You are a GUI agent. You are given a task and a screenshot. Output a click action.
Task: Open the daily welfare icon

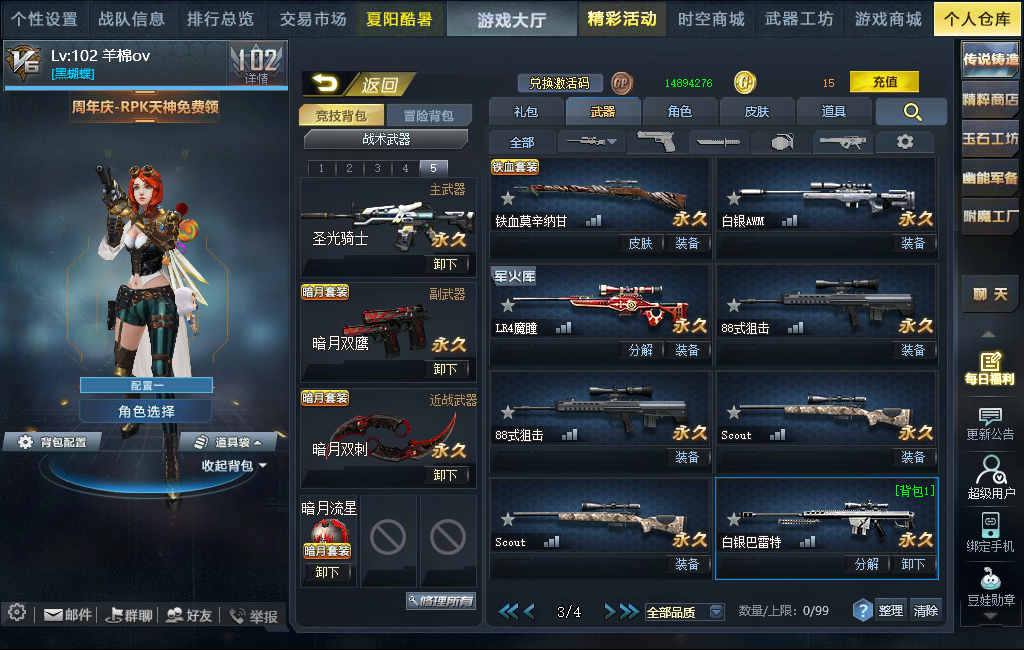click(x=989, y=368)
